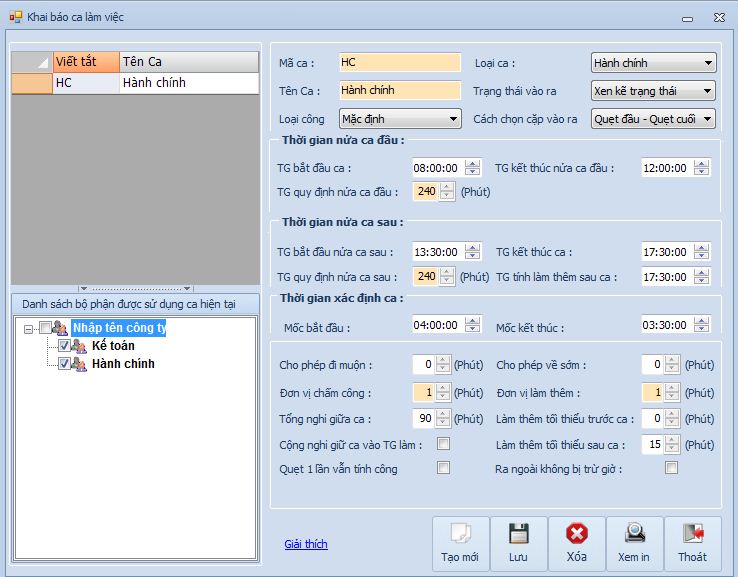Click the Tên Ca text field
The height and width of the screenshot is (577, 738).
point(399,90)
